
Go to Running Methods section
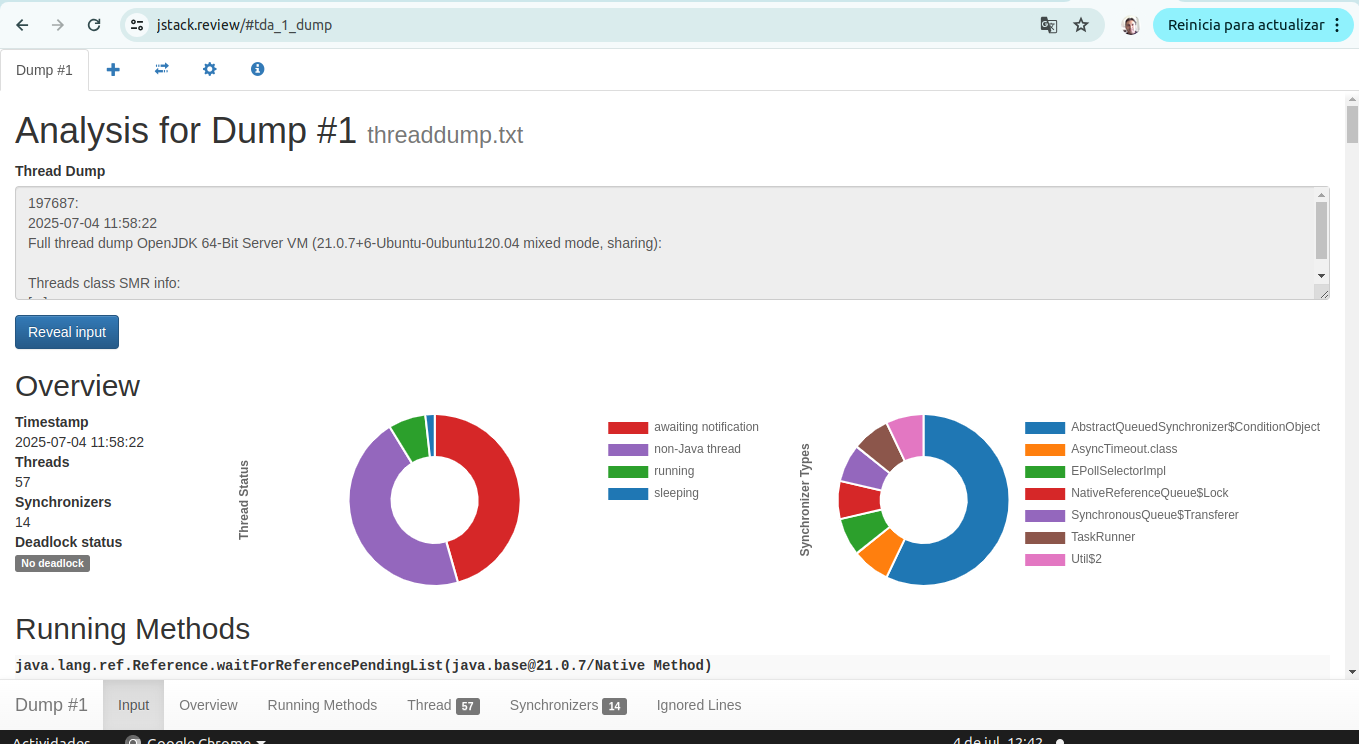[322, 705]
